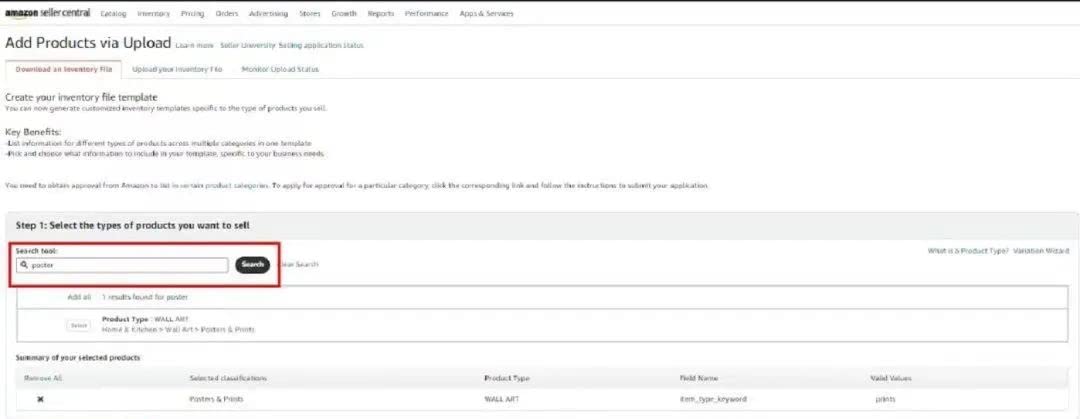Open the Variation Wizard link
Image resolution: width=1080 pixels, height=419 pixels.
(1041, 251)
